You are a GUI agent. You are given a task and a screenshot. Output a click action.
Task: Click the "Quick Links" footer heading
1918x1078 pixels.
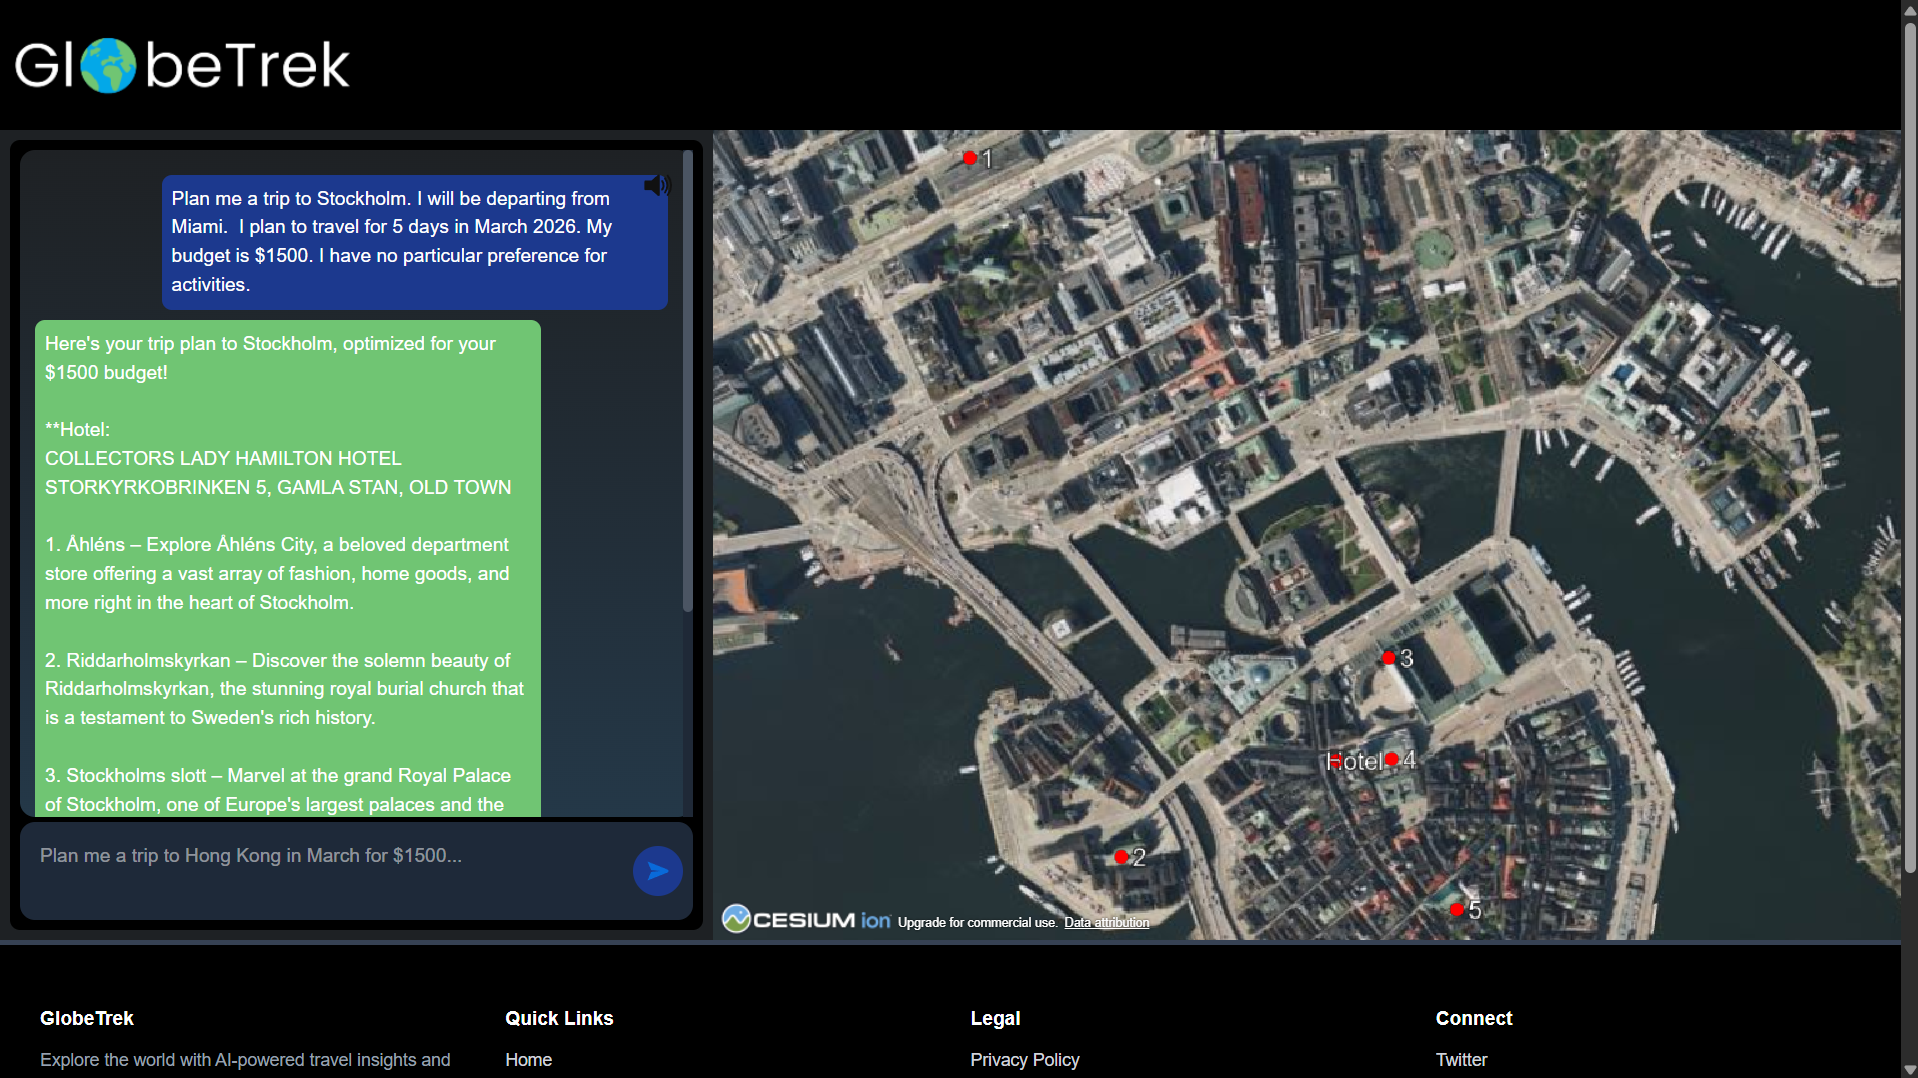coord(559,1018)
